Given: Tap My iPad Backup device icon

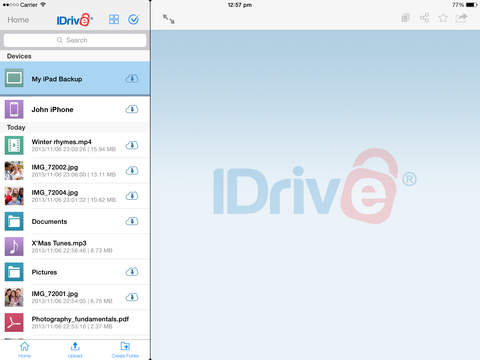Looking at the screenshot, I should click(x=14, y=78).
